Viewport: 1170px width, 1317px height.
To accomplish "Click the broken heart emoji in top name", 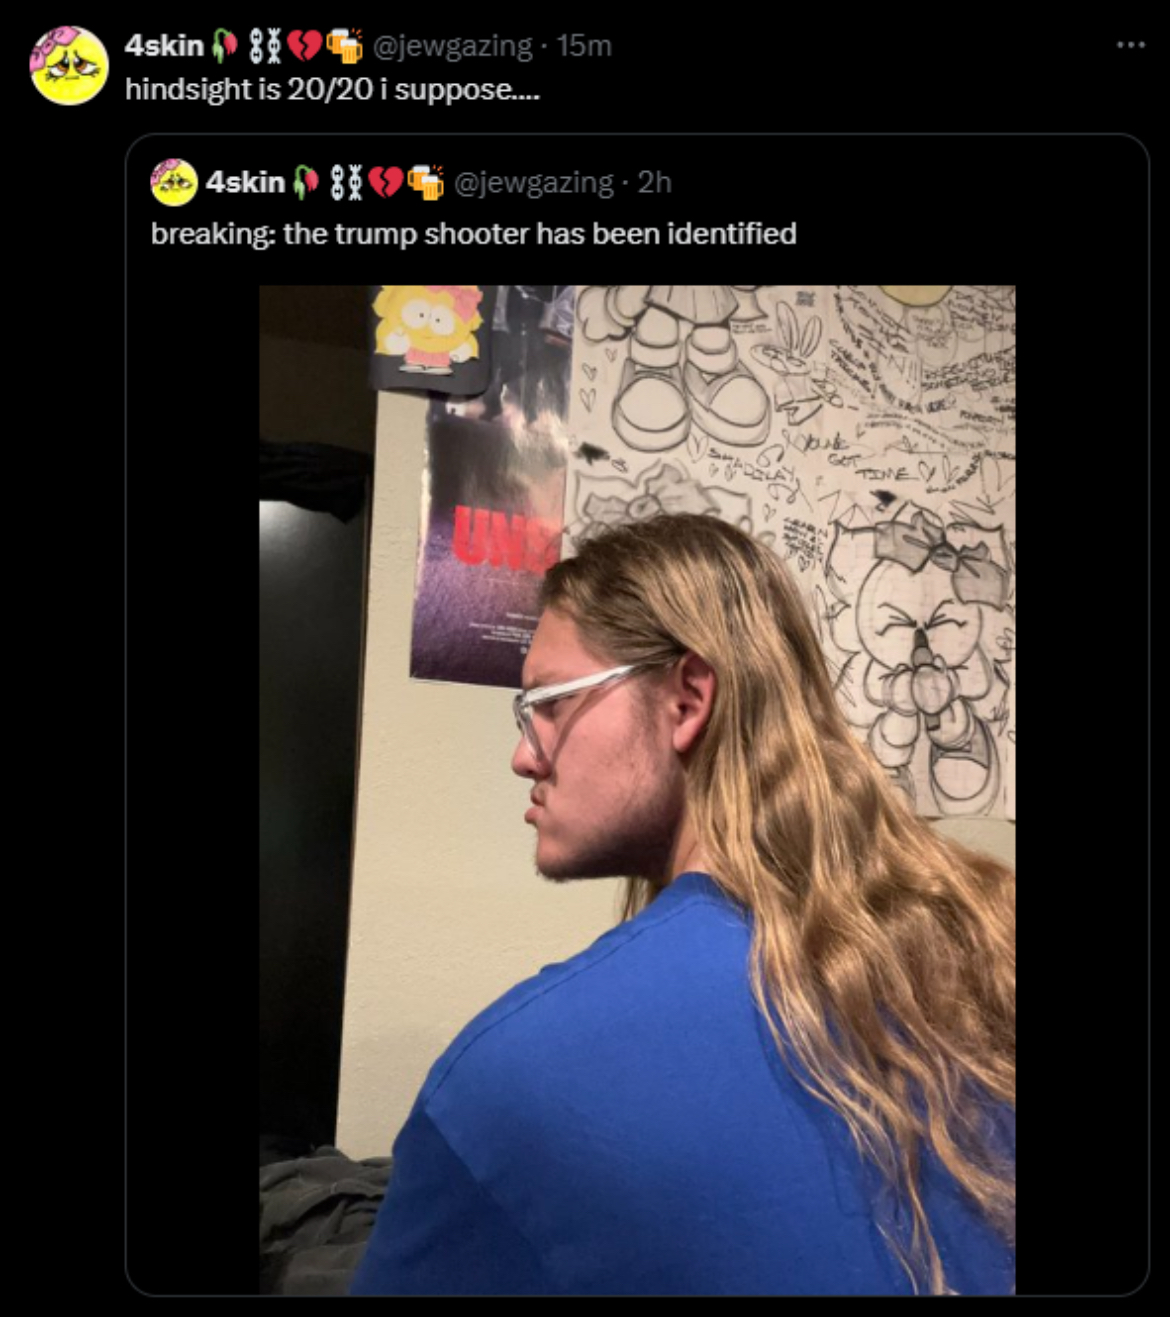I will [303, 46].
